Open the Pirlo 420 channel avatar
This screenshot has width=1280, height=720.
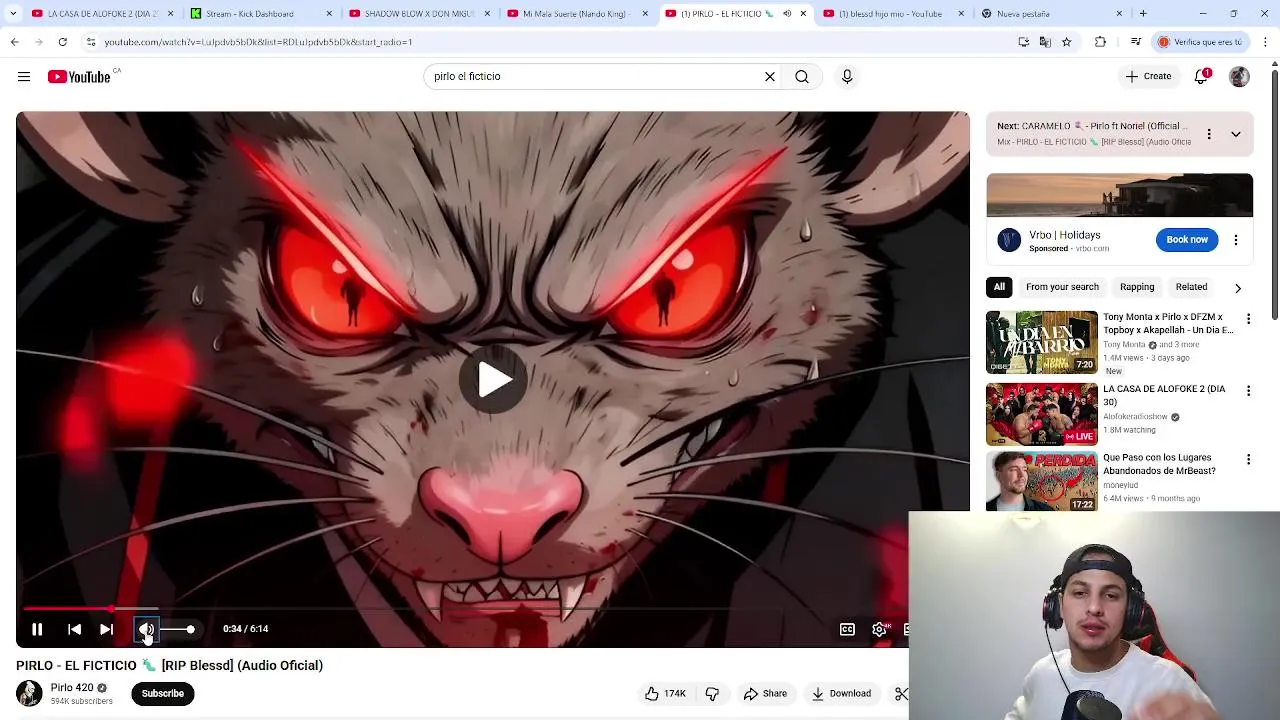pyautogui.click(x=29, y=693)
